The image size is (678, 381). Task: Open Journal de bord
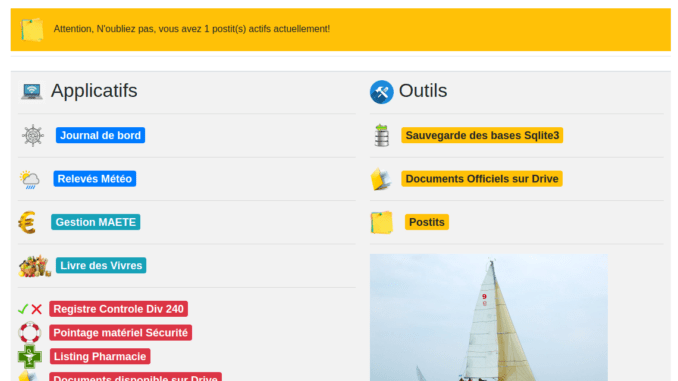pyautogui.click(x=100, y=135)
